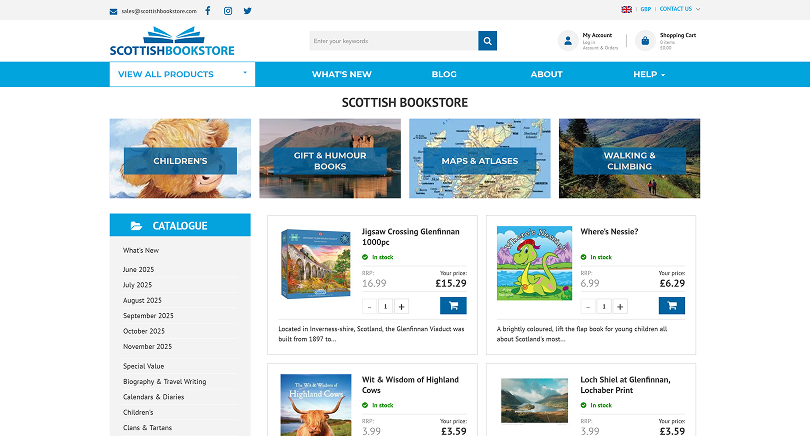This screenshot has width=810, height=436.
Task: Click the magnifier search button
Action: [x=487, y=41]
